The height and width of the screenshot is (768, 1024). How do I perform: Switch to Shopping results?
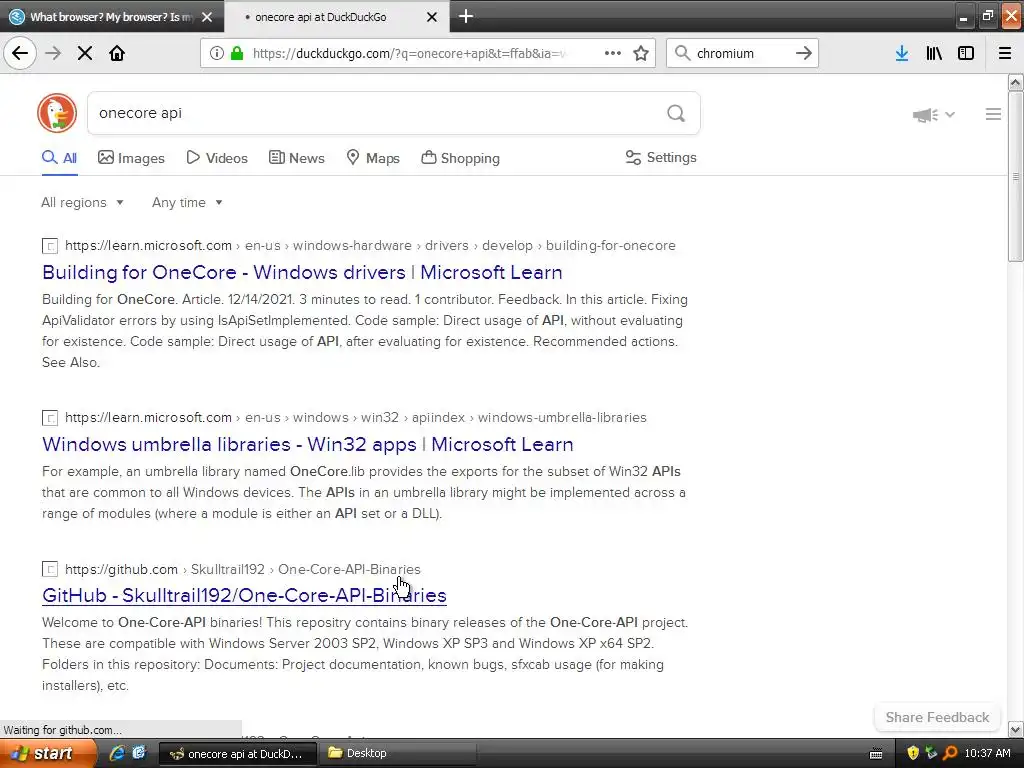click(460, 158)
